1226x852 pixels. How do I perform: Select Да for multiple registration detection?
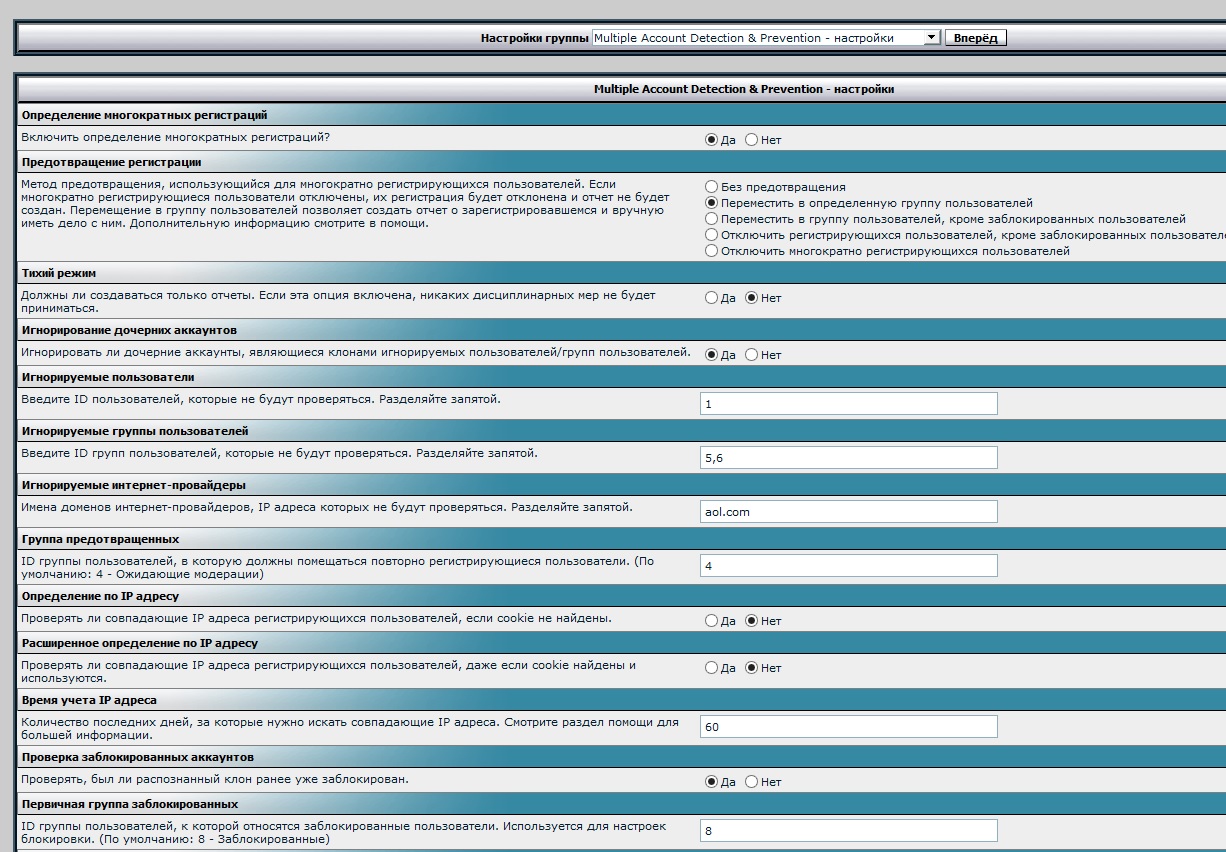pos(712,140)
